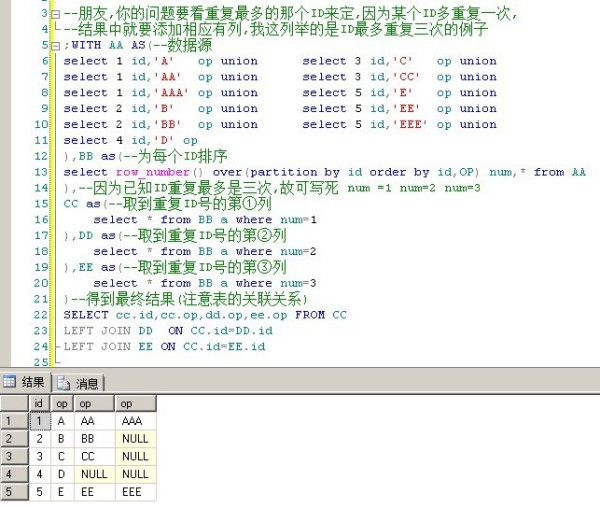Select the 结果 tab label
The width and height of the screenshot is (600, 508).
tap(33, 383)
